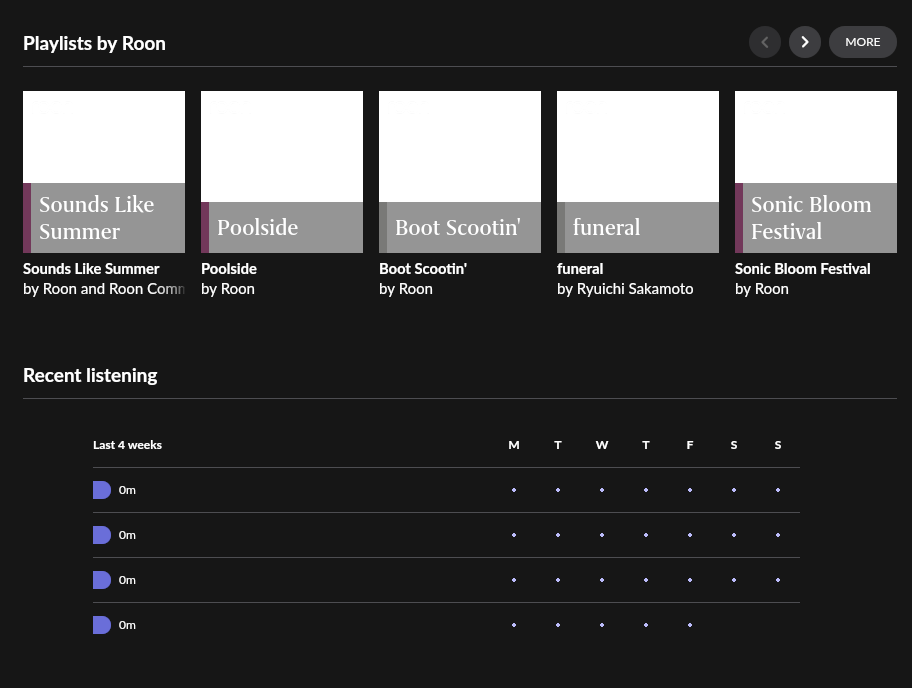Click 'by Roon' under Sonic Bloom Festival

[x=762, y=289]
